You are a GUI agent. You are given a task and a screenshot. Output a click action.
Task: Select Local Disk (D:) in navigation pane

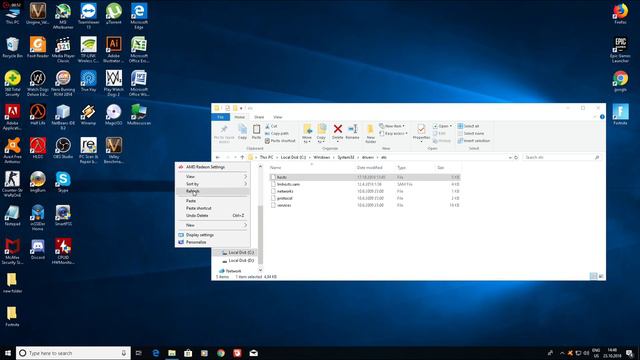pyautogui.click(x=241, y=260)
